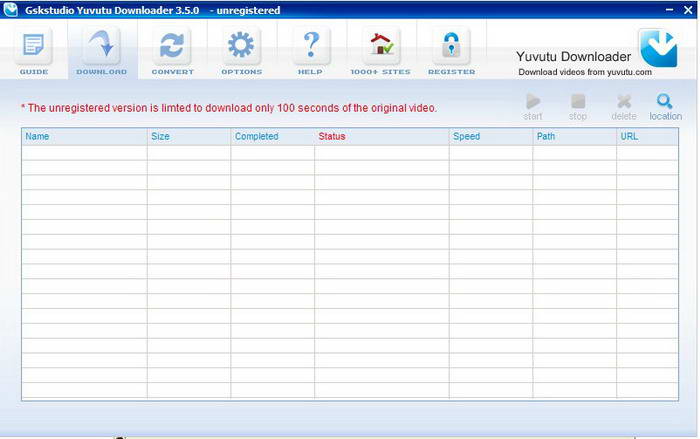Sort by Path column header
This screenshot has height=439, width=700.
[x=574, y=137]
